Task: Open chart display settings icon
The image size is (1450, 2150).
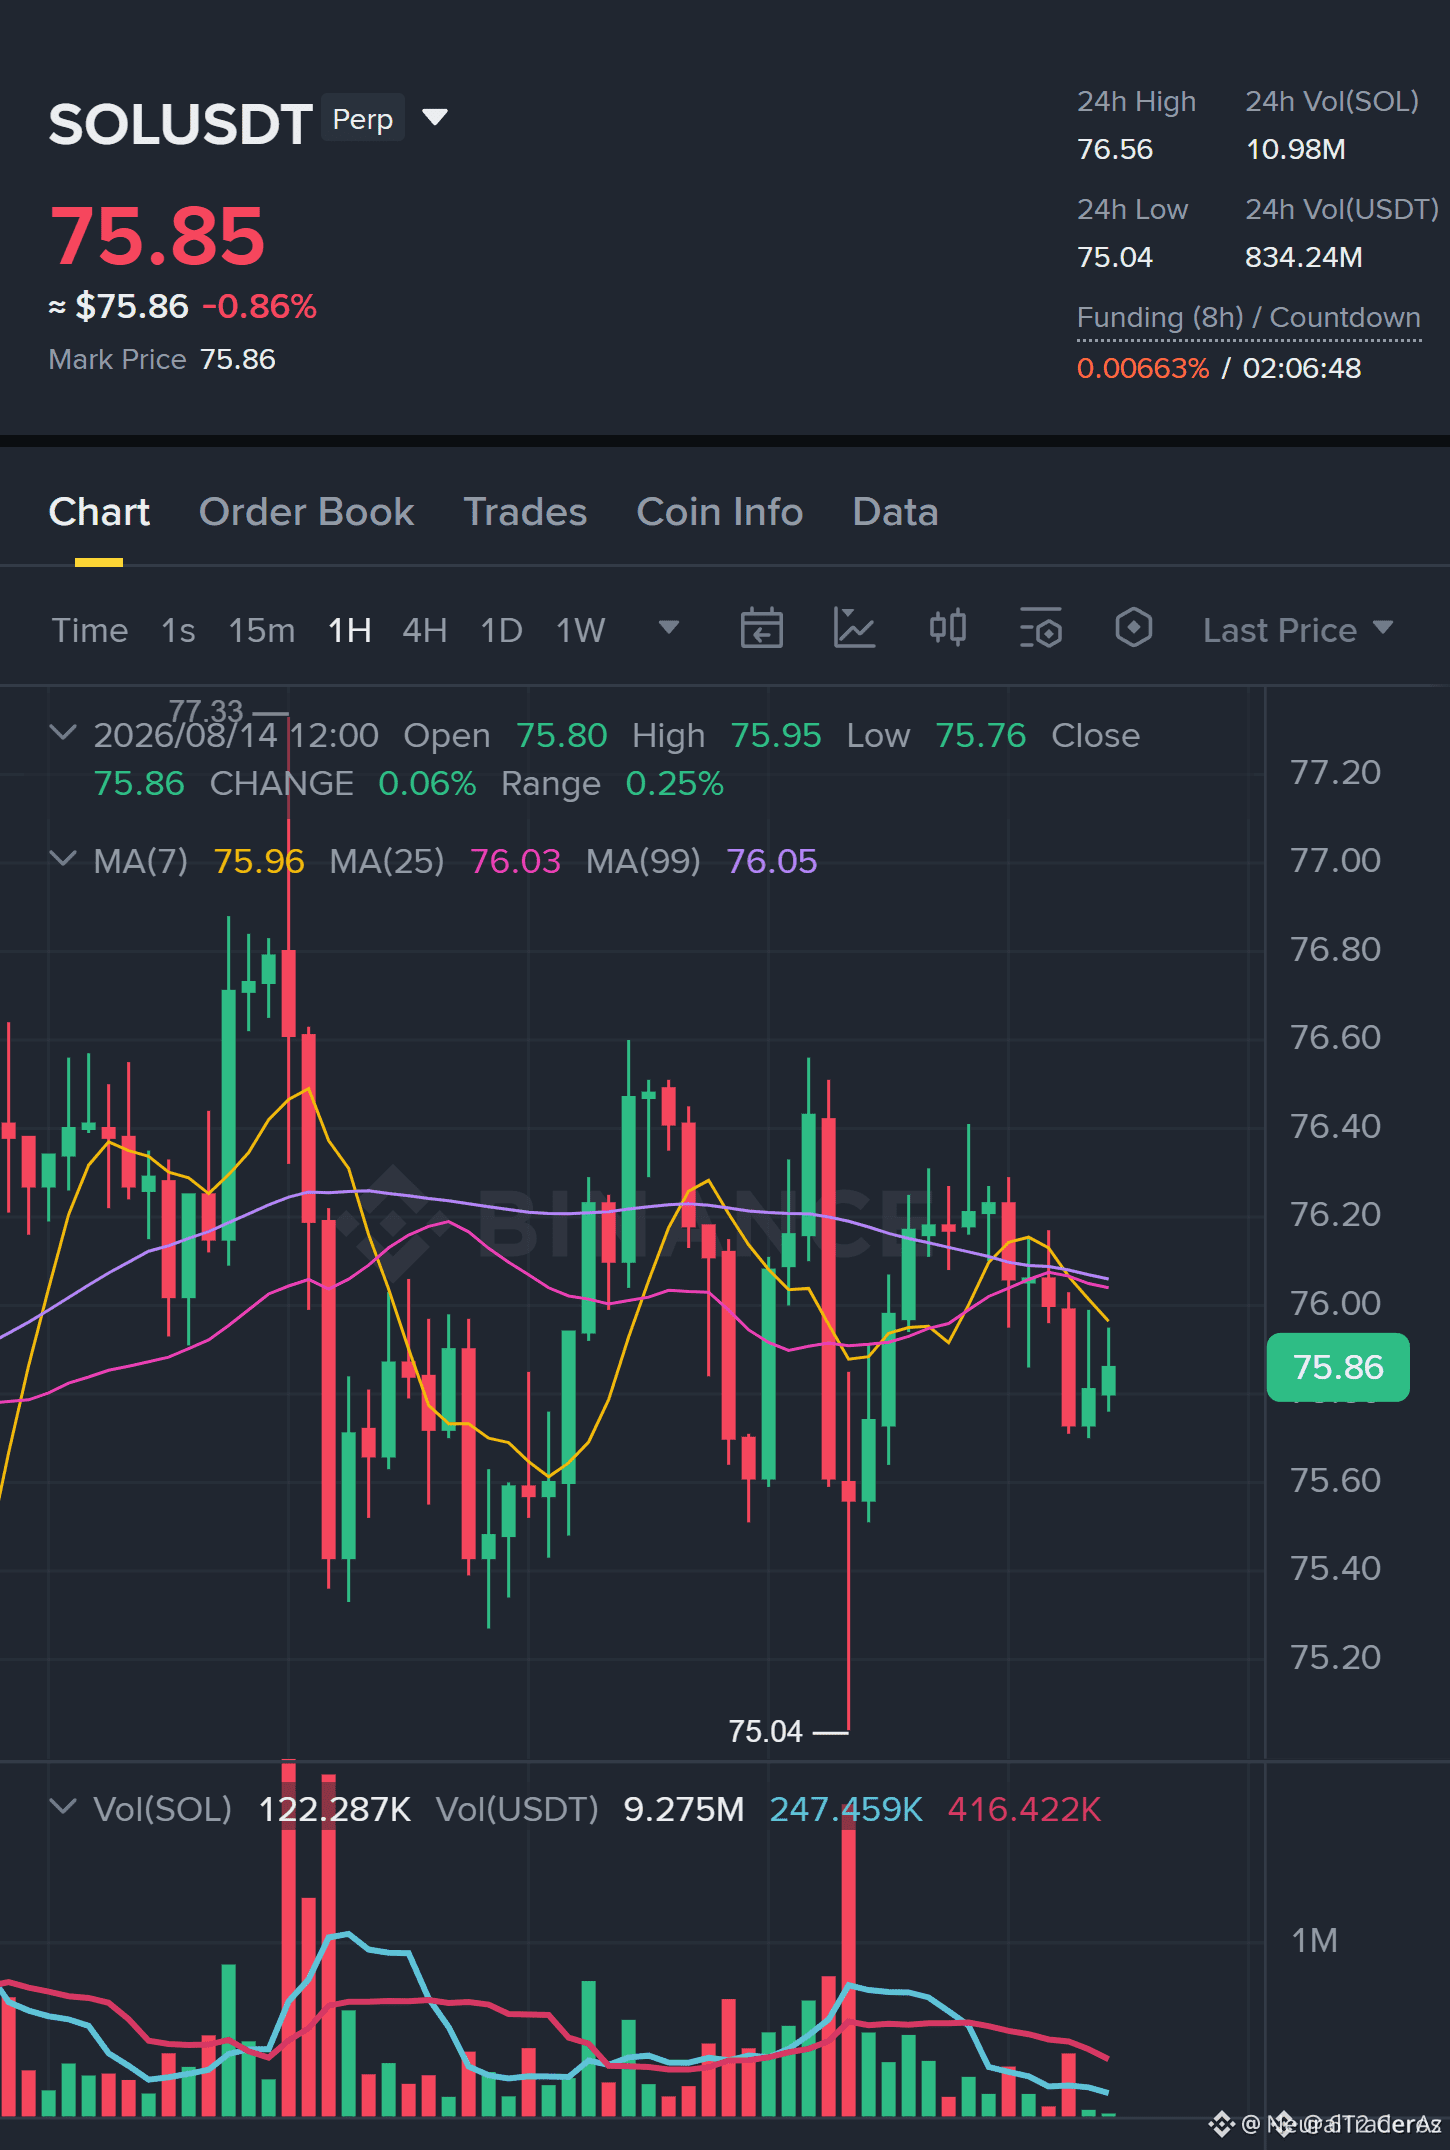Action: [x=1040, y=629]
